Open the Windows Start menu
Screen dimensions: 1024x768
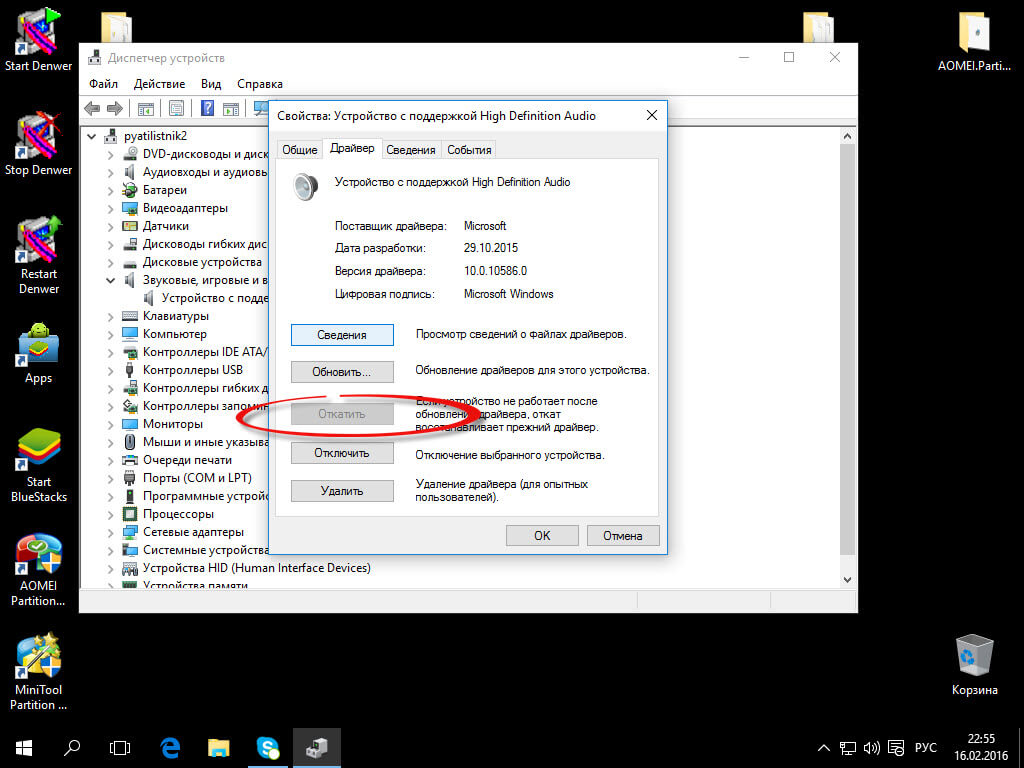click(24, 748)
